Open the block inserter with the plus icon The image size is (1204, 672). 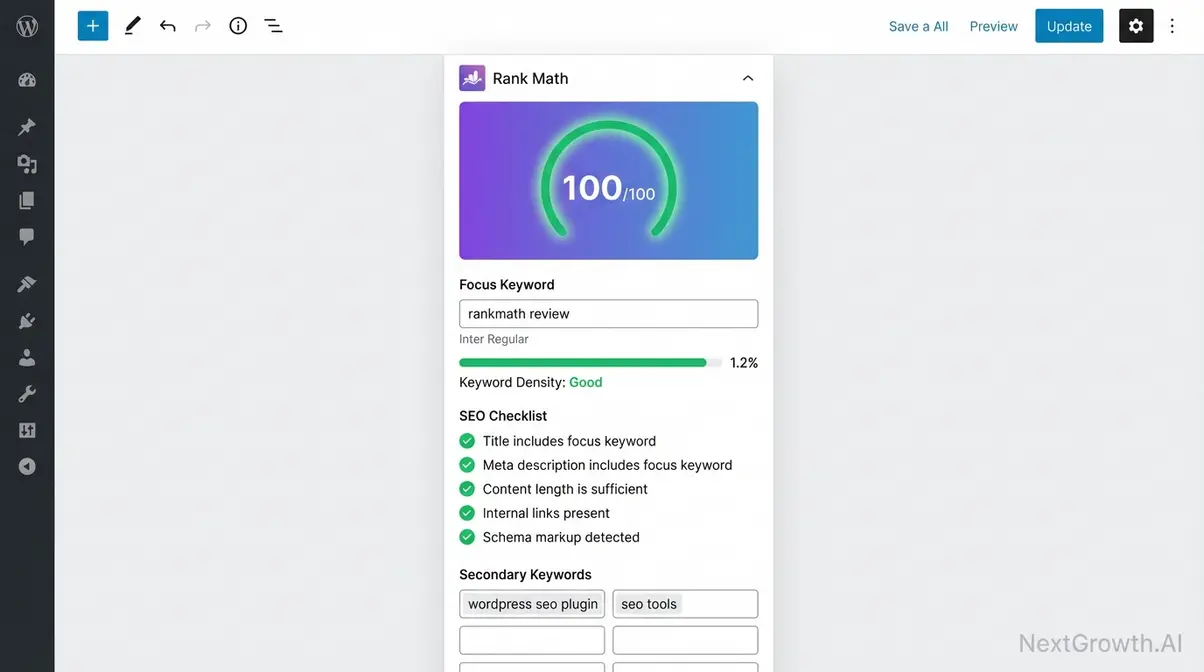tap(92, 25)
